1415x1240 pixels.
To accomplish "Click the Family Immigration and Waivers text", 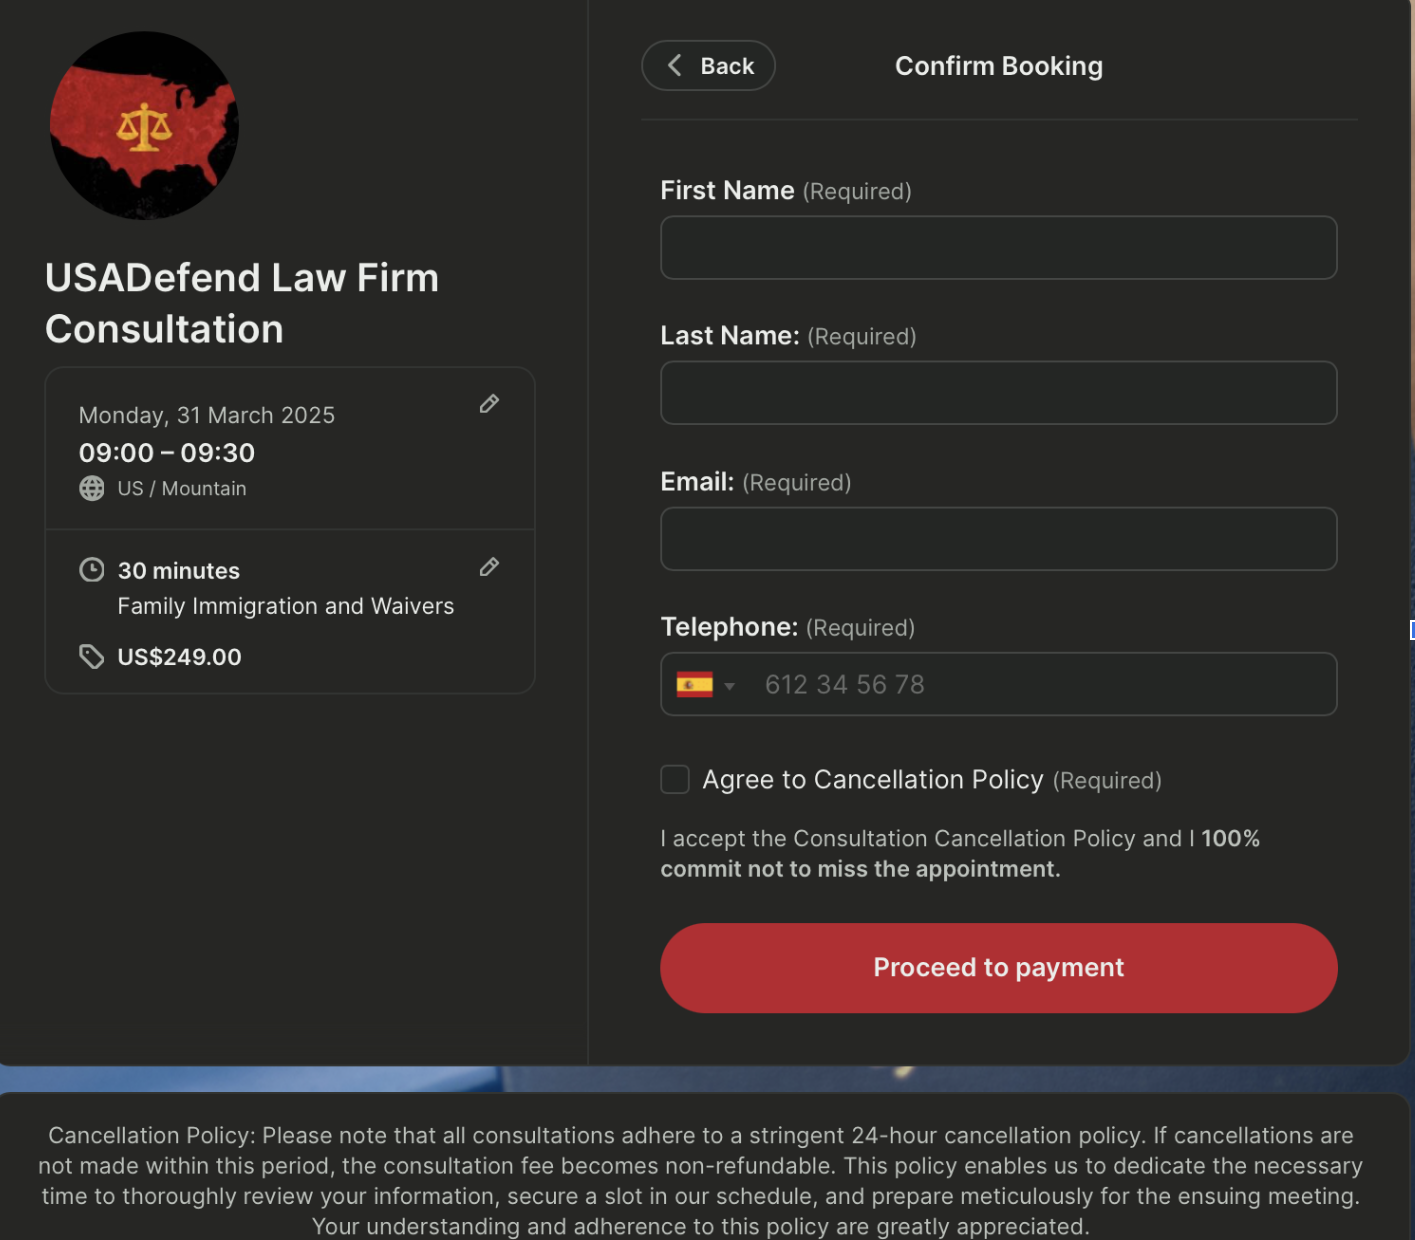I will pyautogui.click(x=286, y=605).
